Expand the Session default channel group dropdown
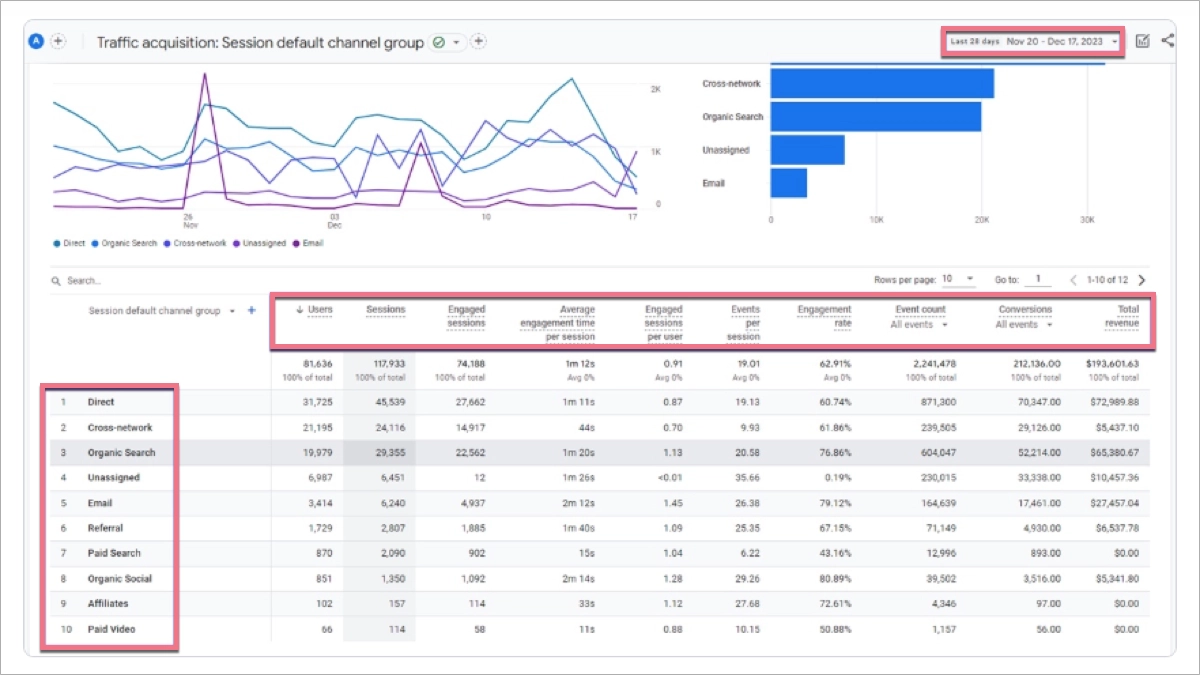 233,310
